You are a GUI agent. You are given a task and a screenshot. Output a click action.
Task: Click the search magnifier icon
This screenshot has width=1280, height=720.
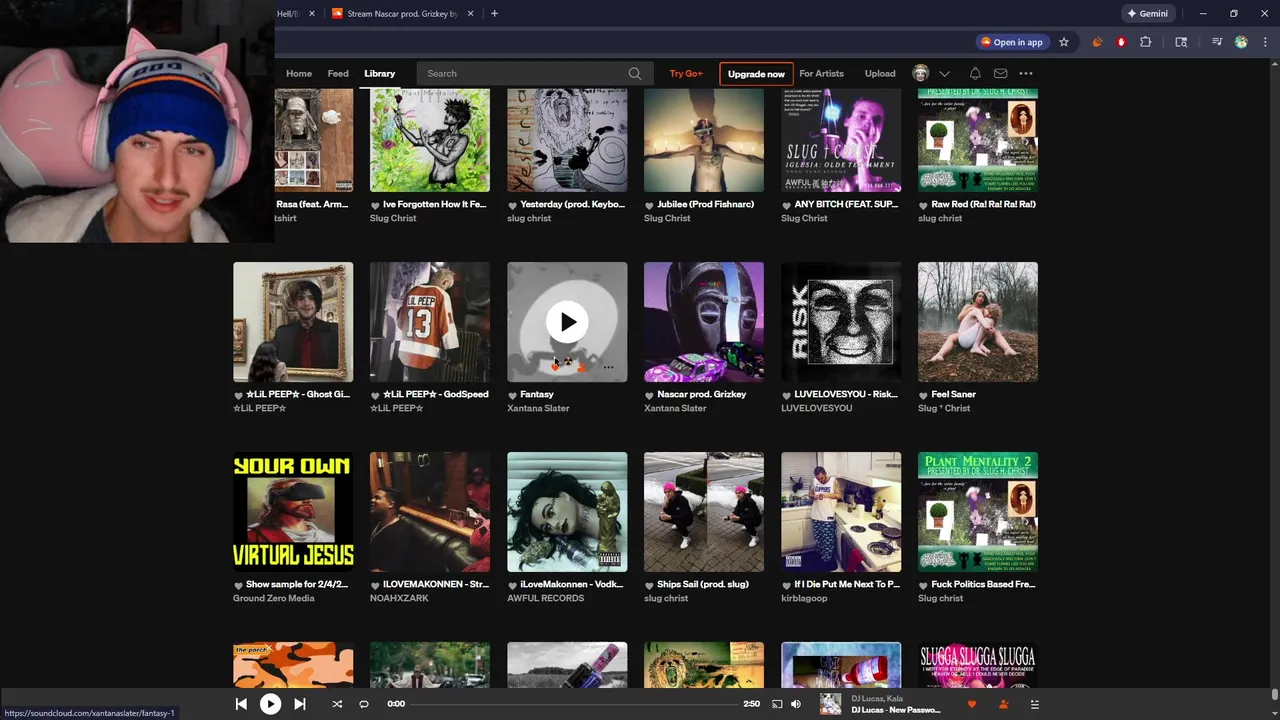point(634,73)
